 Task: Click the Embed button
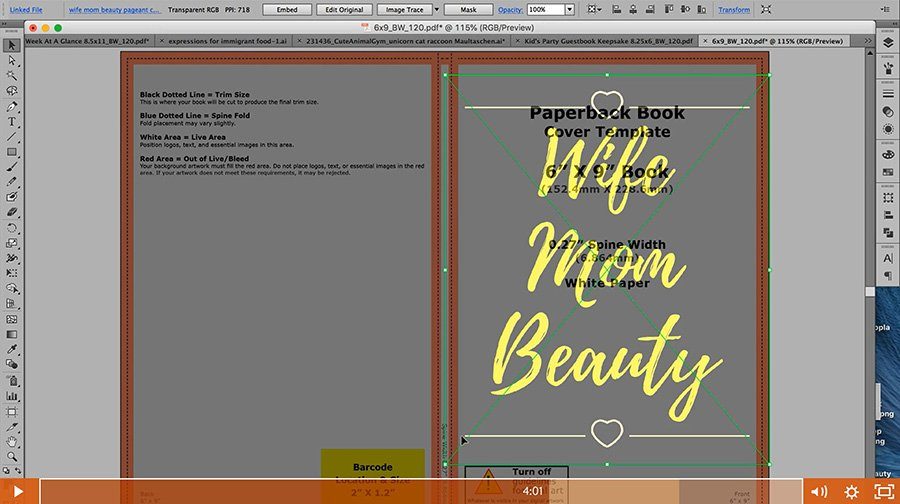(x=287, y=10)
